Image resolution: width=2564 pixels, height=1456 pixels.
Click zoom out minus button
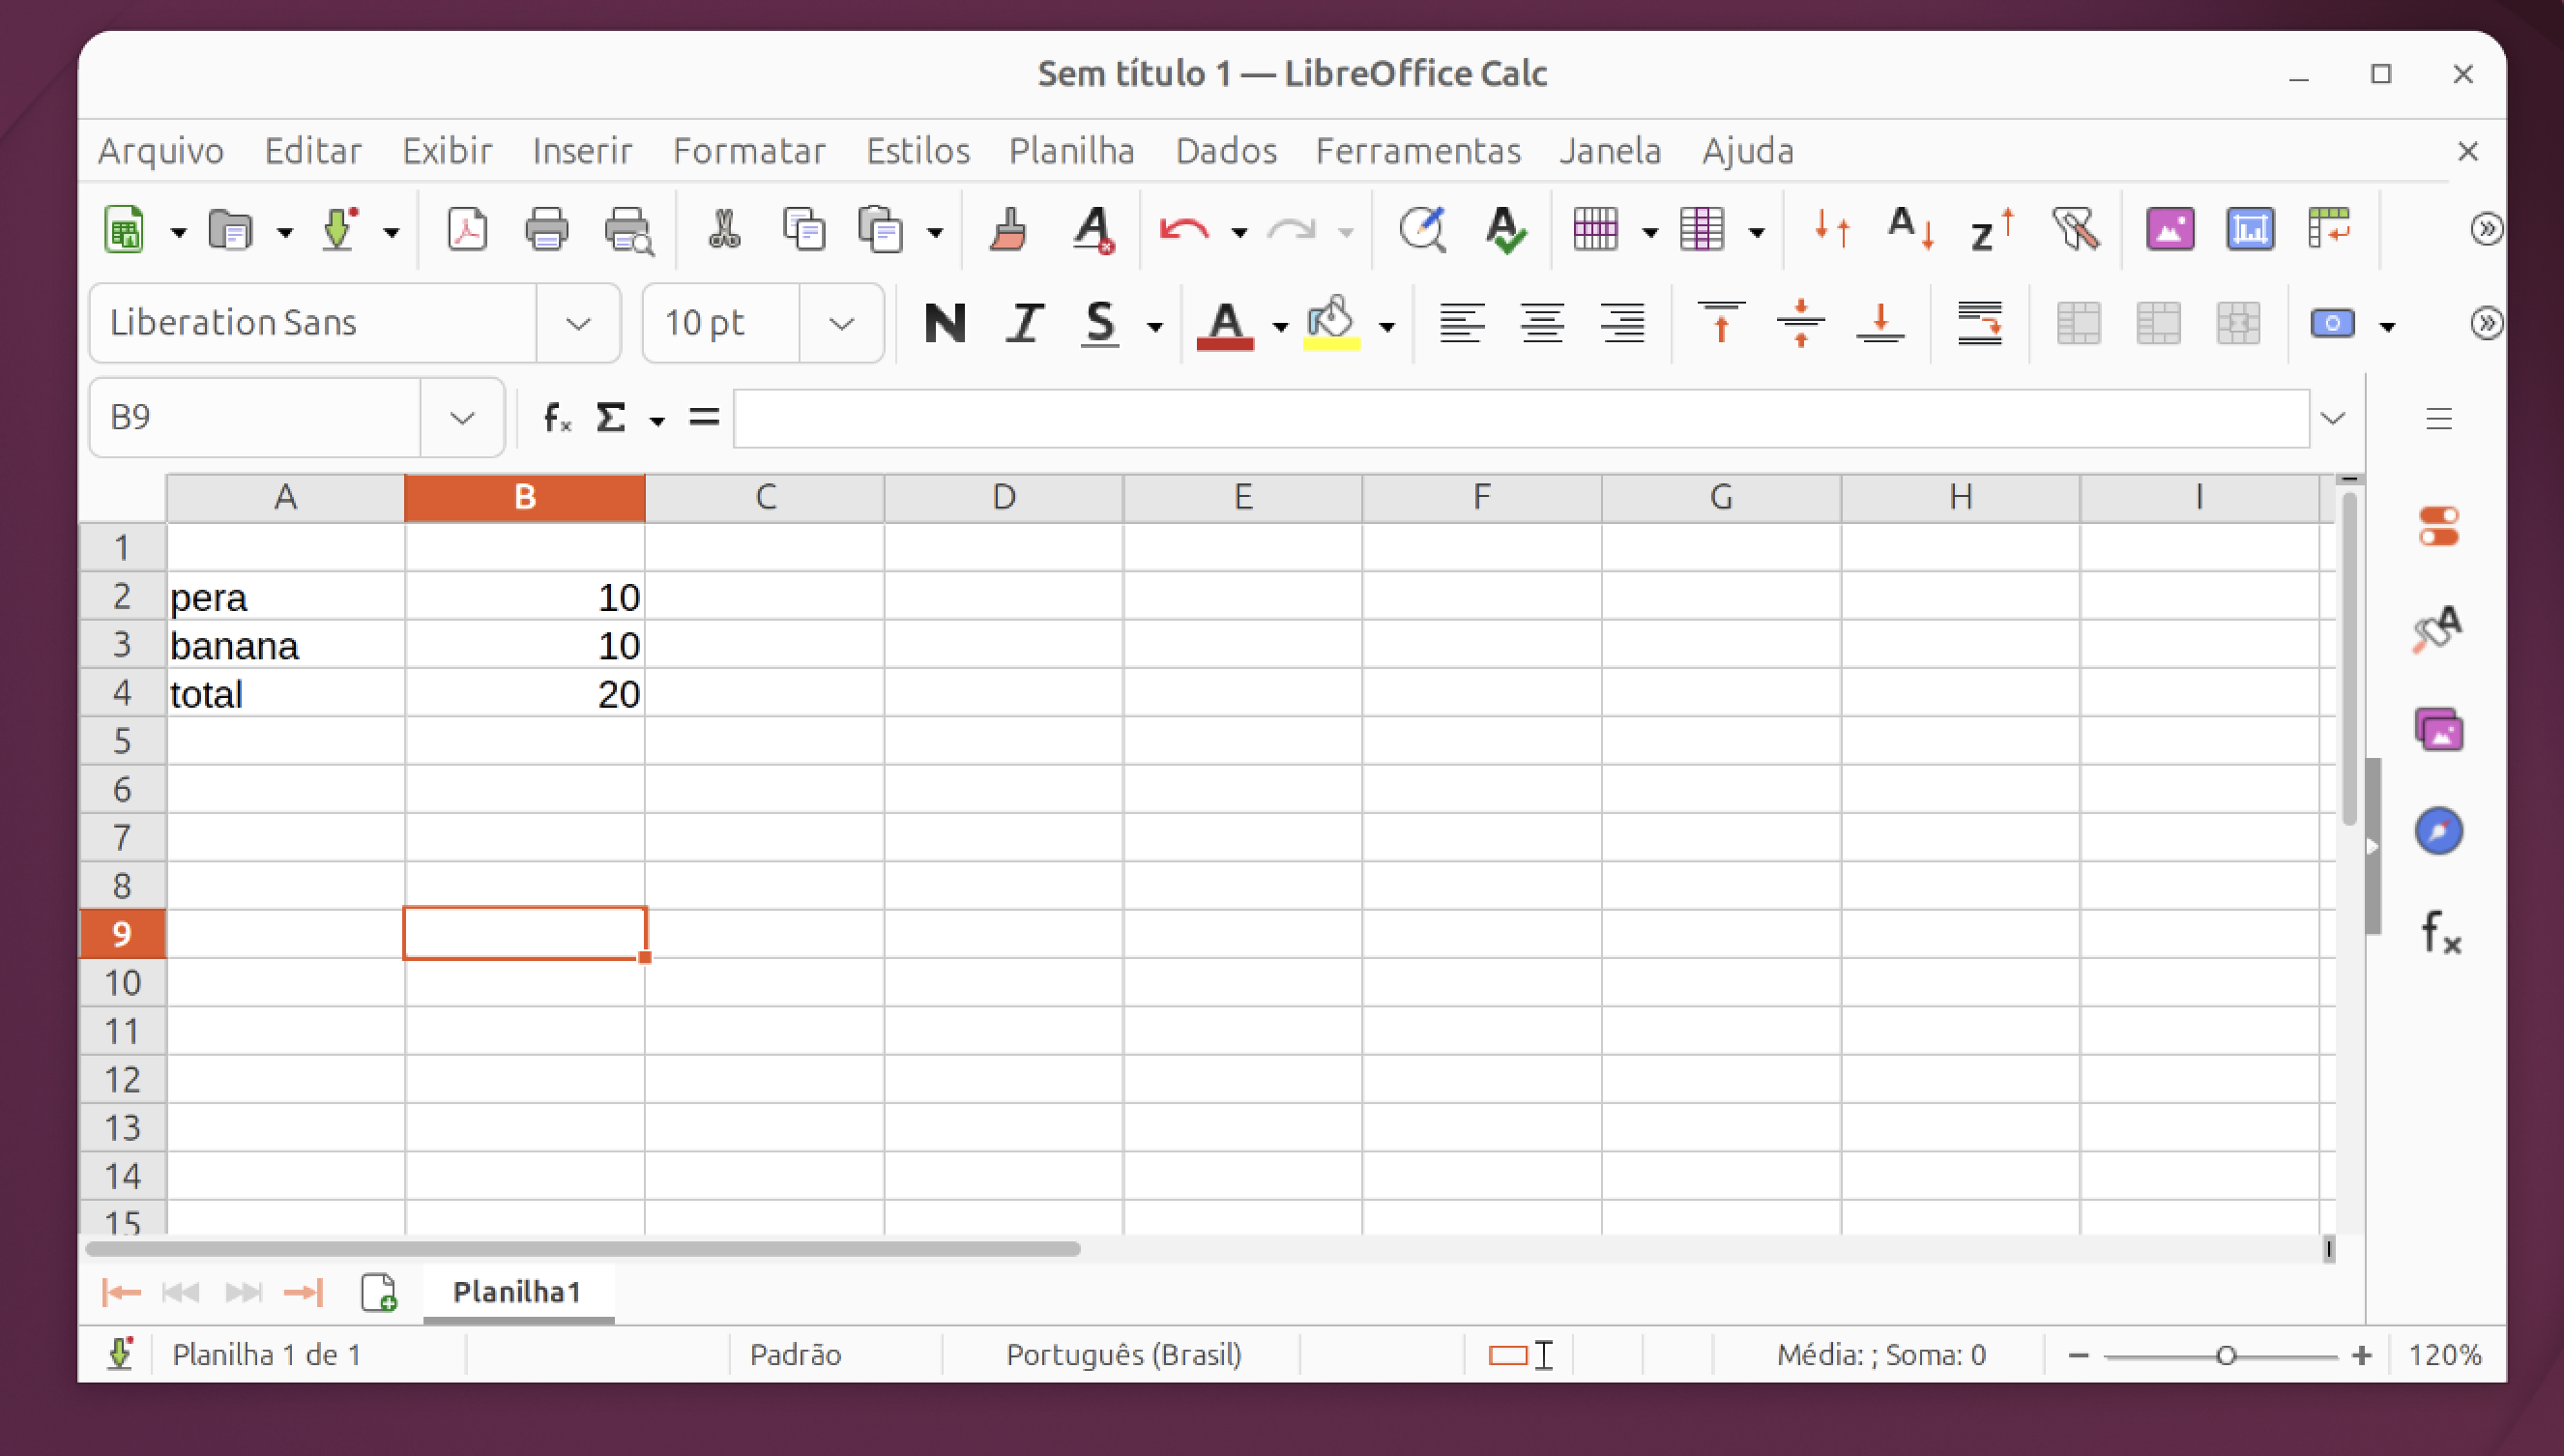[x=2078, y=1355]
